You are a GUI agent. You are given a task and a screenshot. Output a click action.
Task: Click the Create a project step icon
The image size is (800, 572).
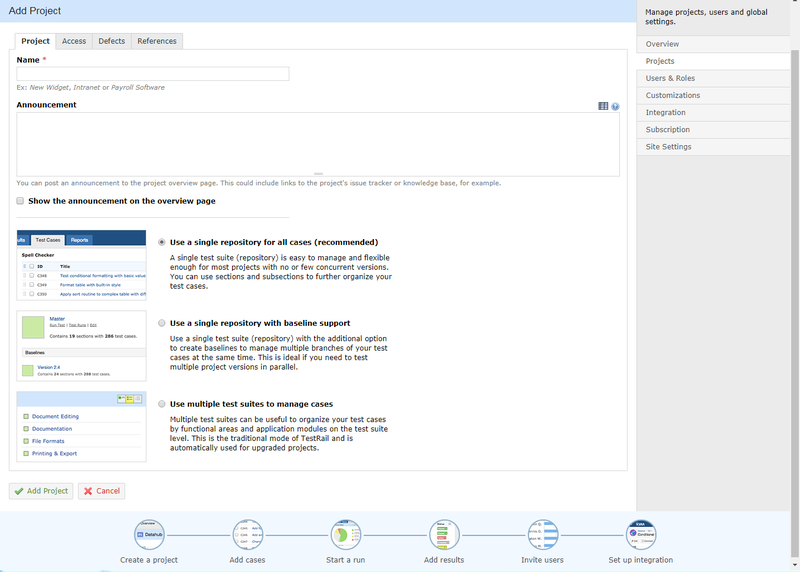click(149, 535)
